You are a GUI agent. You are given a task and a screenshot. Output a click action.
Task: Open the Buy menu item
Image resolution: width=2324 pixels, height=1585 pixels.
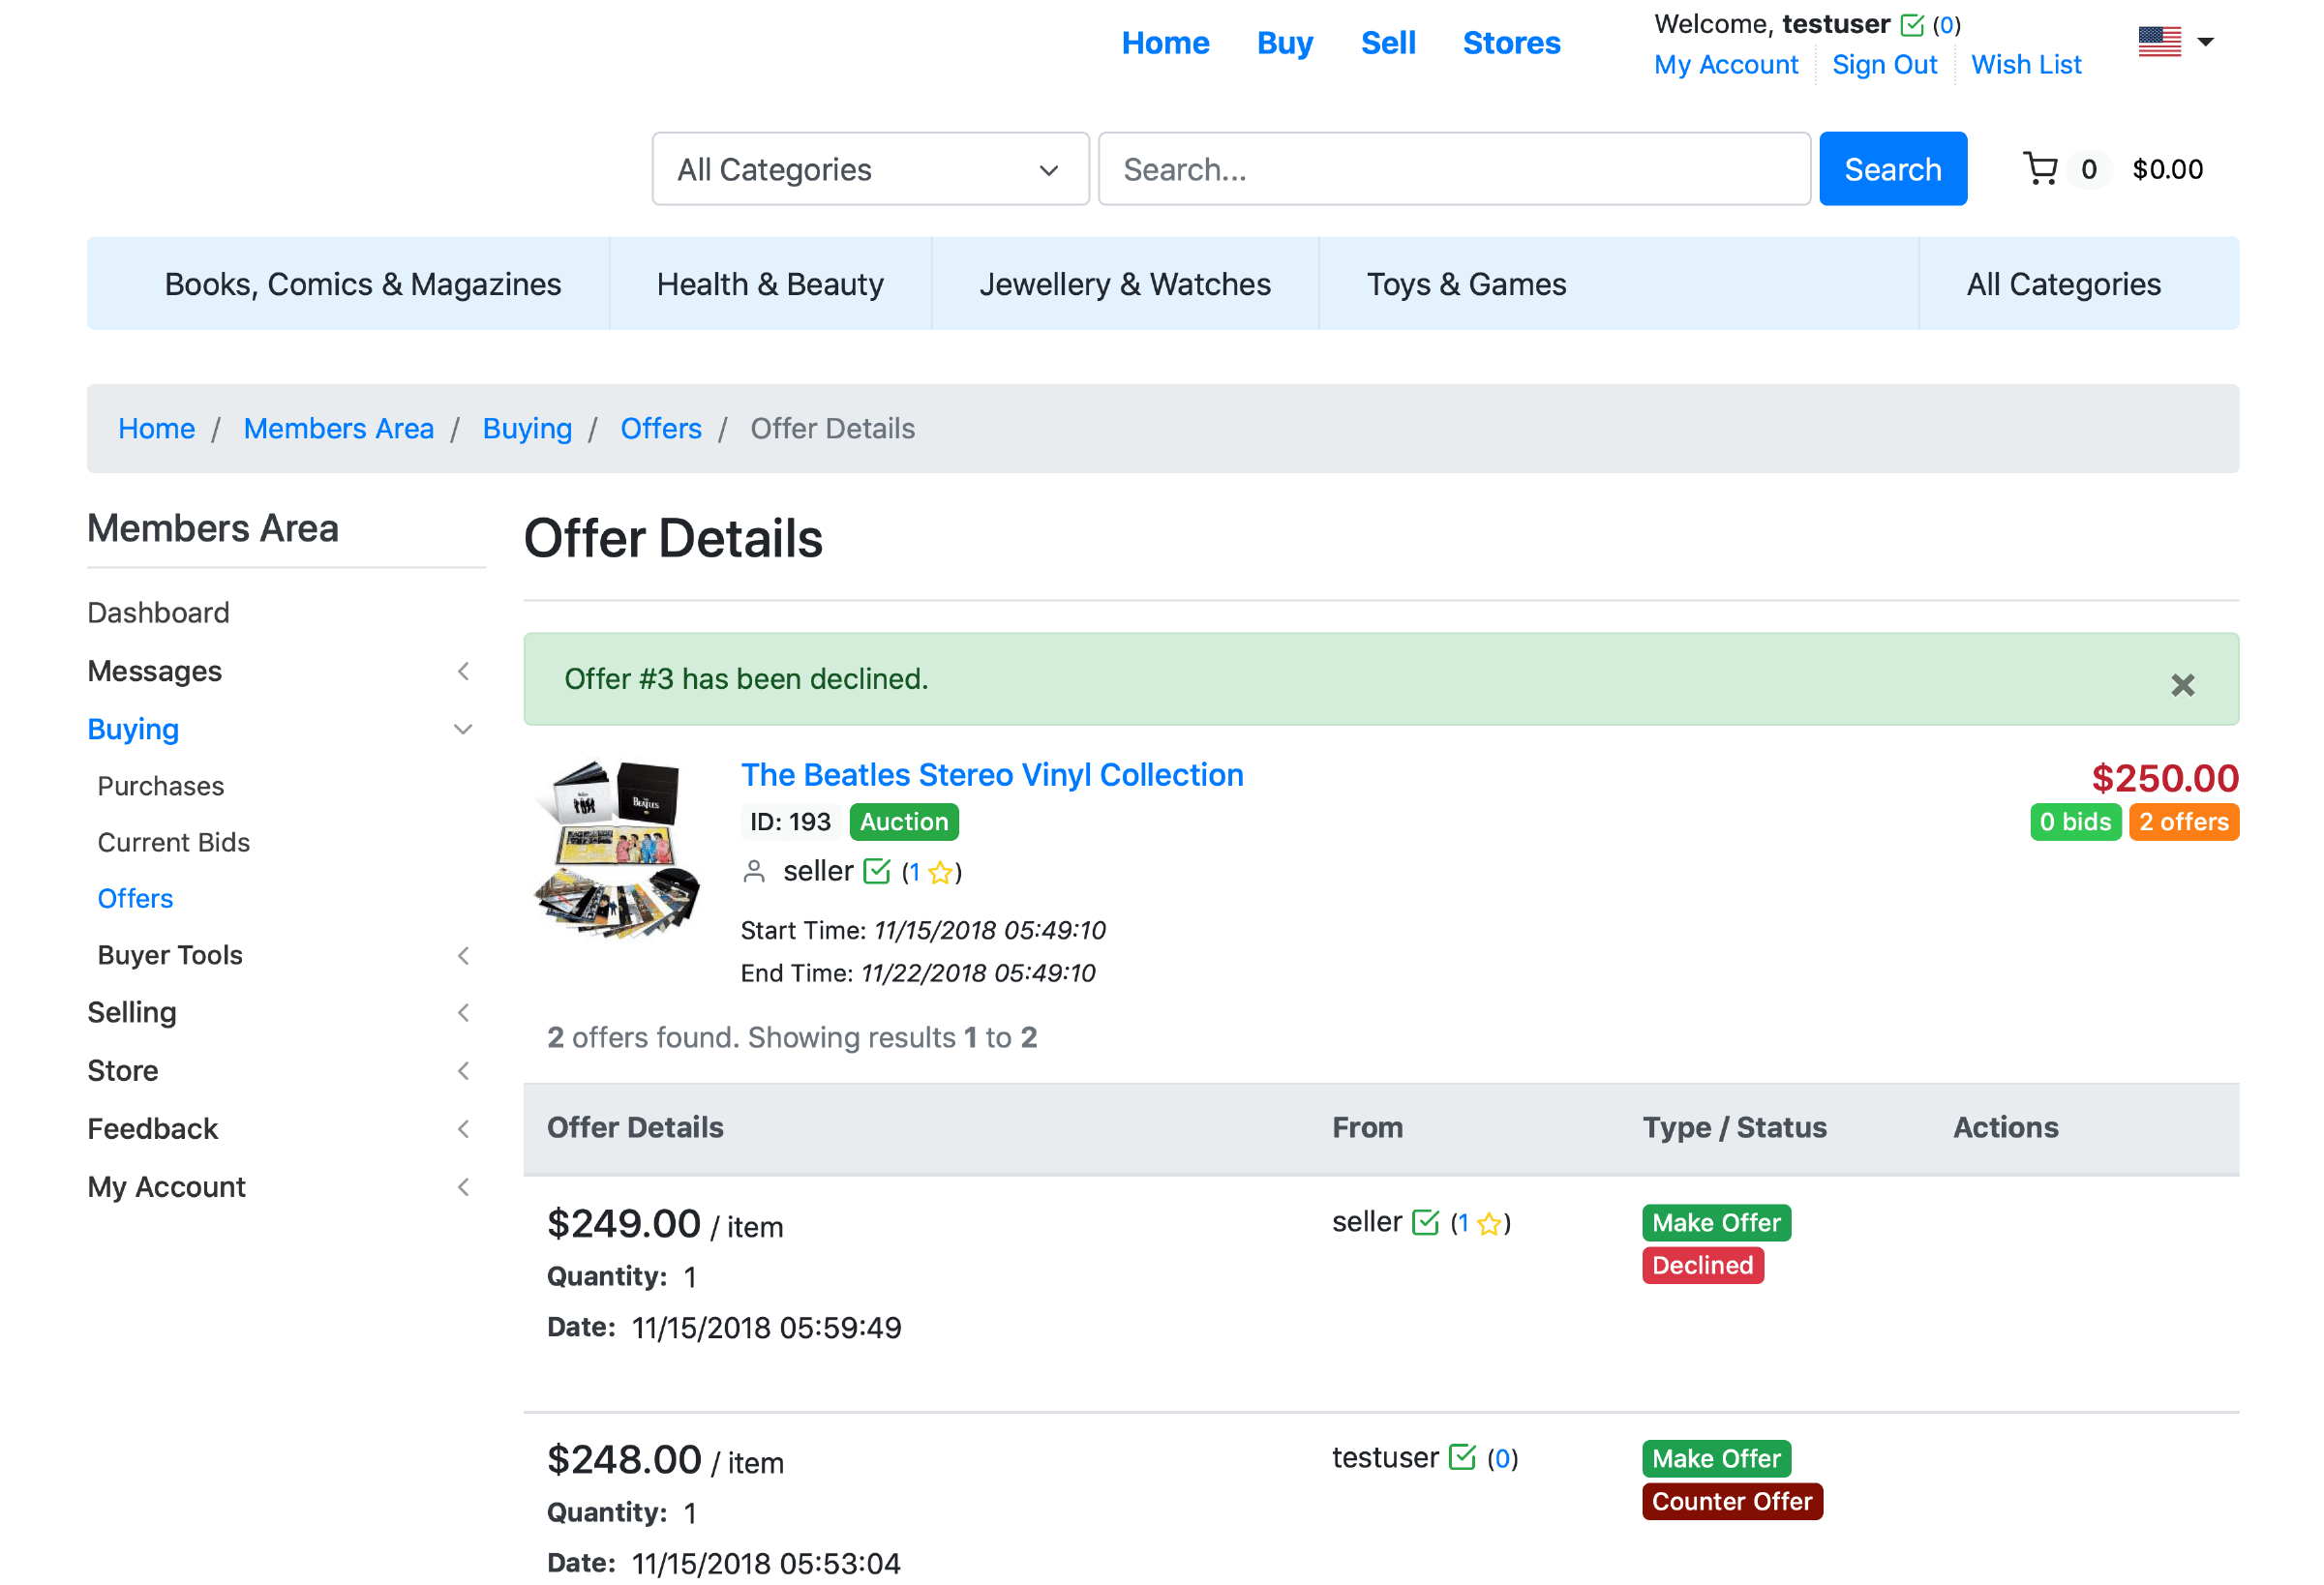click(x=1285, y=43)
